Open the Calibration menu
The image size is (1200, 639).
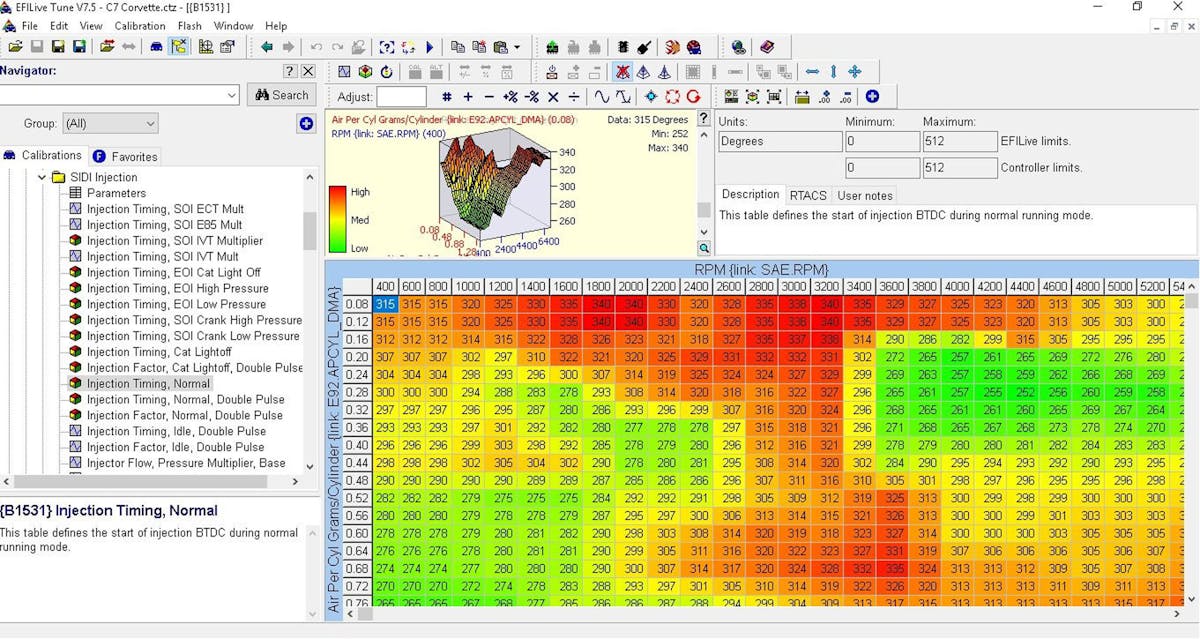(x=140, y=26)
